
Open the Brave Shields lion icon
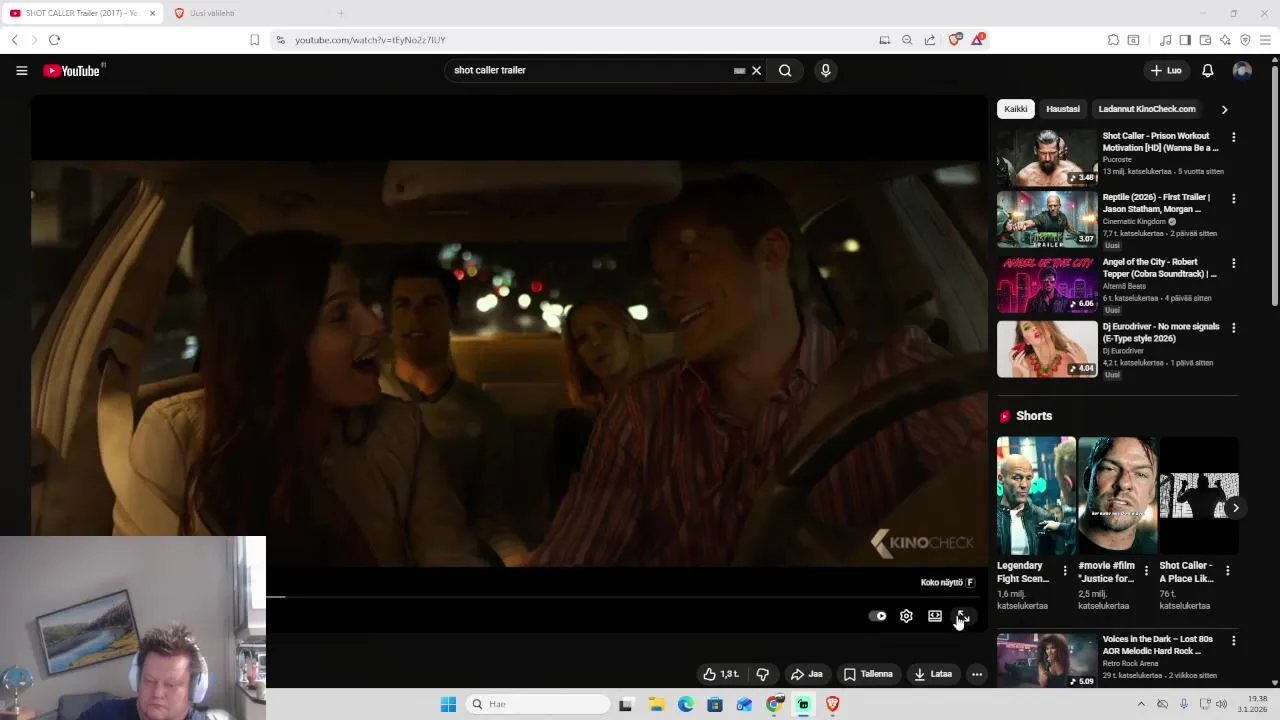coord(954,40)
